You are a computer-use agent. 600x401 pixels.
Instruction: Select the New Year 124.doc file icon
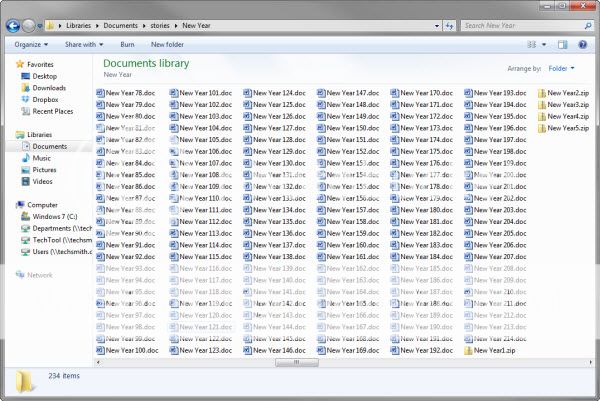pyautogui.click(x=248, y=93)
